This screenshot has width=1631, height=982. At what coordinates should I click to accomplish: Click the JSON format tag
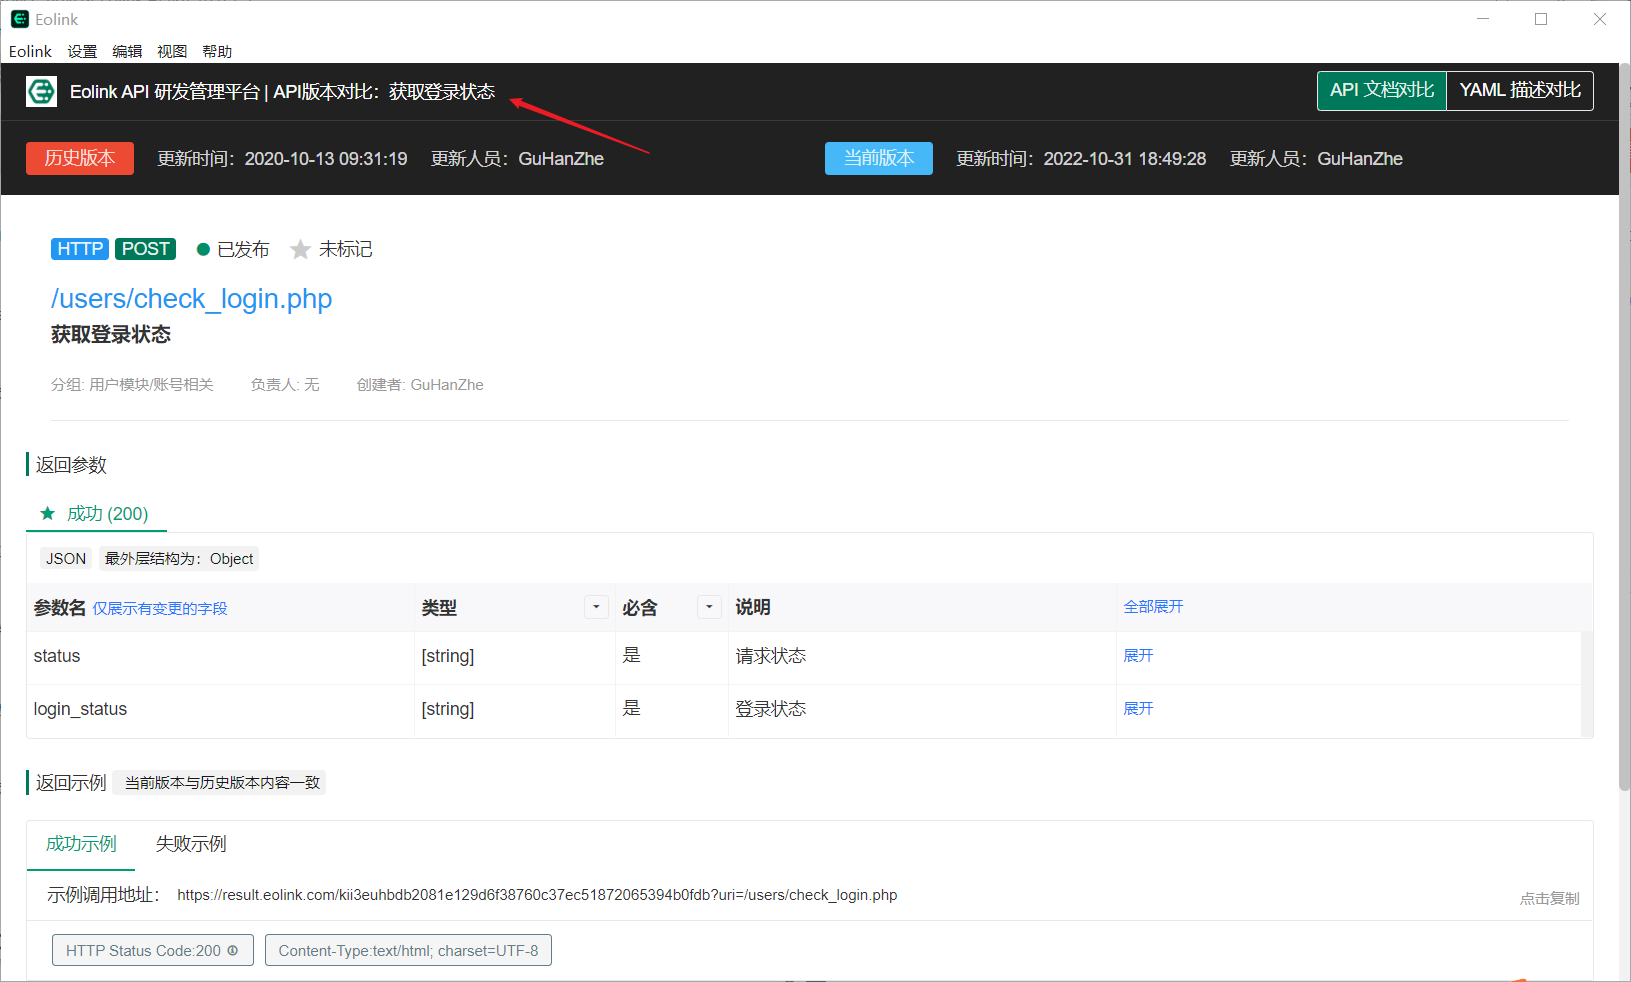[x=66, y=559]
